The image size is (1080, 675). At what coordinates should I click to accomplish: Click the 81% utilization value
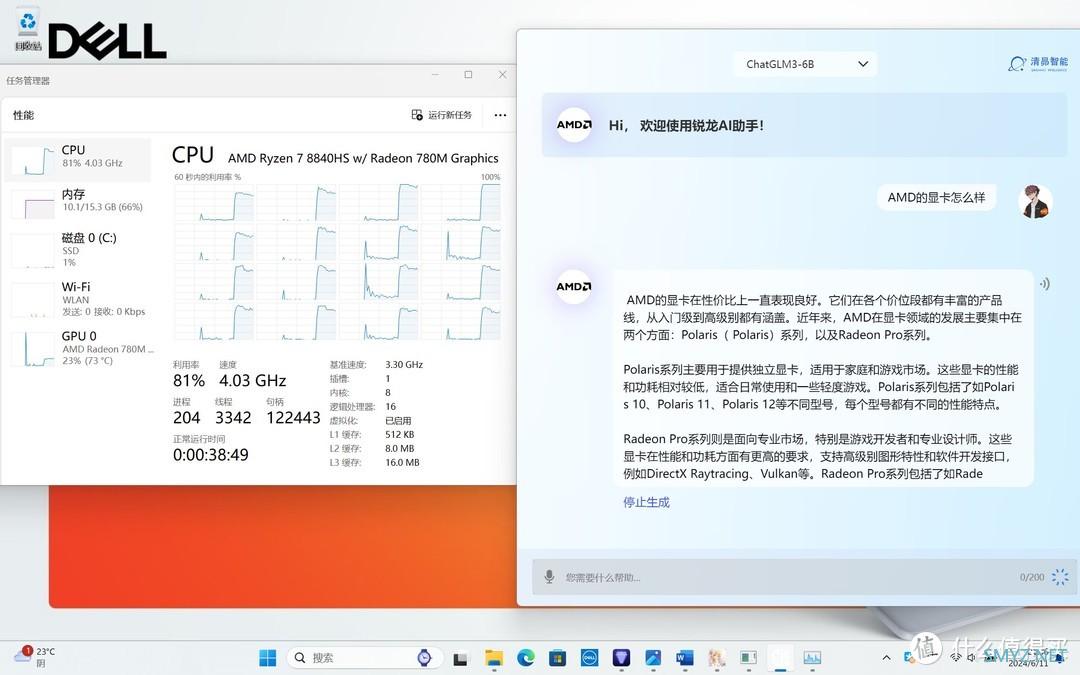pyautogui.click(x=189, y=381)
